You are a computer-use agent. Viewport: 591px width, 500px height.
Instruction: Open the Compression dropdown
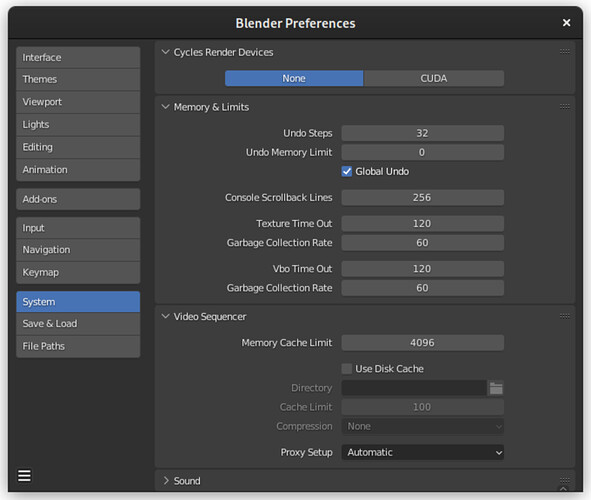click(423, 426)
